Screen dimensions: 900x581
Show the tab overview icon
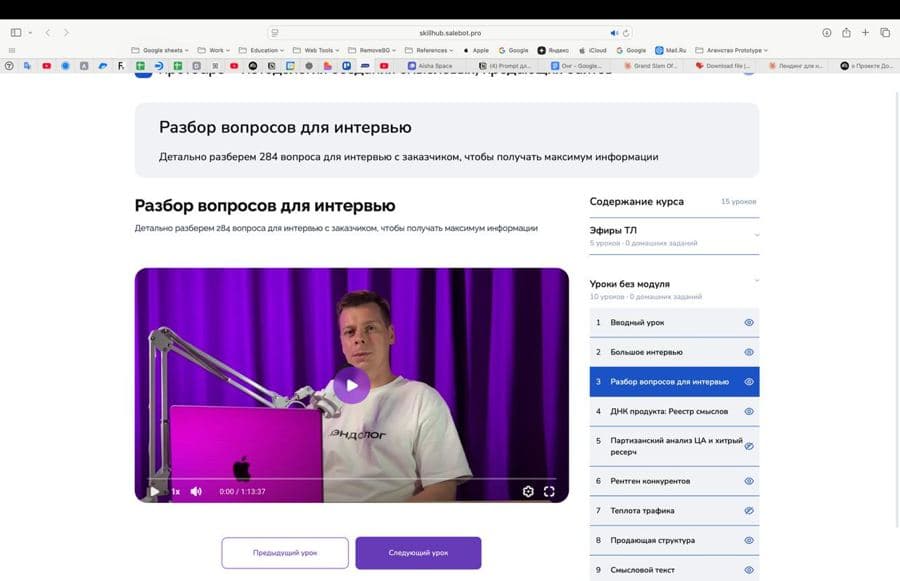click(885, 33)
